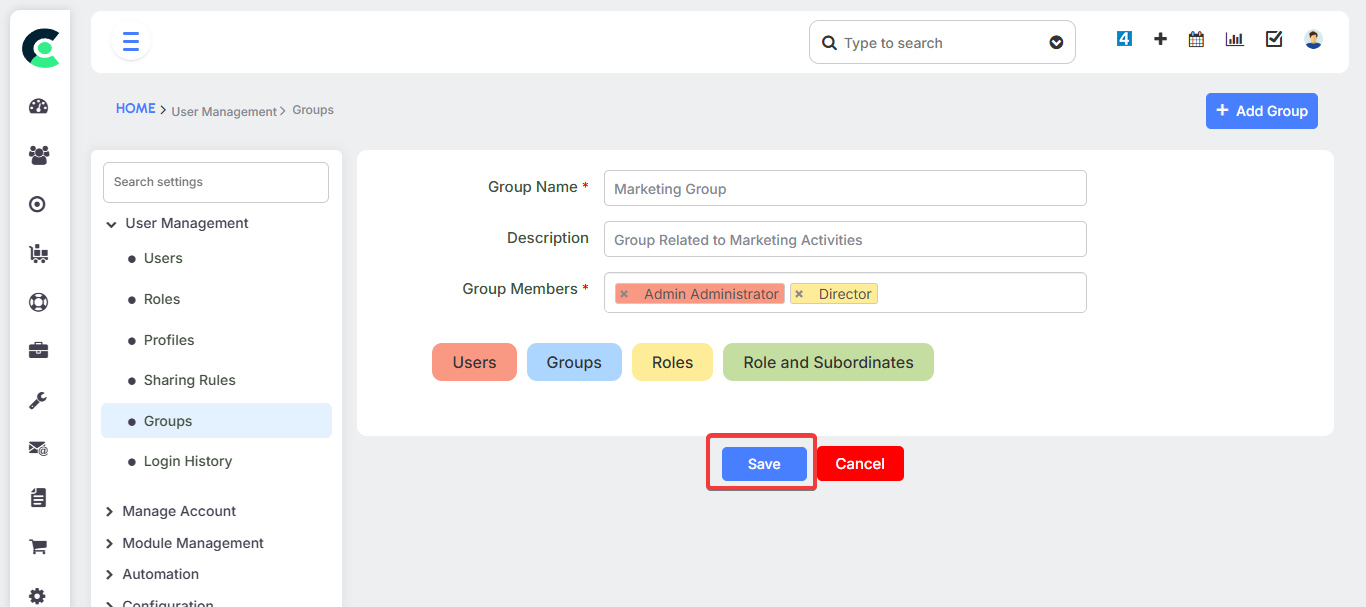Click the Group Name input field

(x=844, y=188)
